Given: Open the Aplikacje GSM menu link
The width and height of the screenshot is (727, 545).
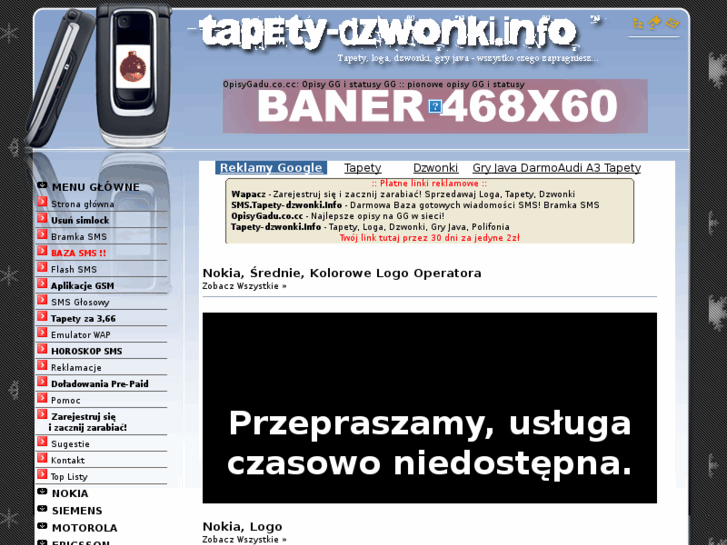Looking at the screenshot, I should click(83, 286).
